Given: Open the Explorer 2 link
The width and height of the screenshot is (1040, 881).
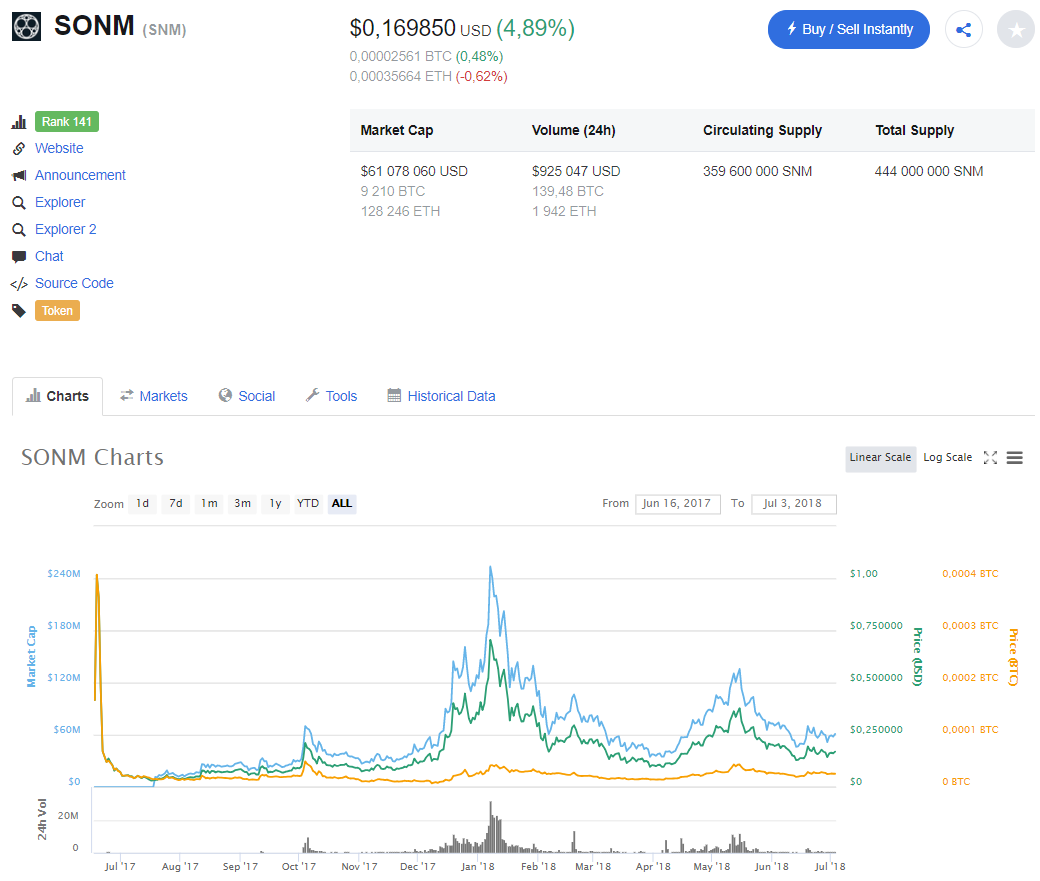Looking at the screenshot, I should click(x=66, y=230).
